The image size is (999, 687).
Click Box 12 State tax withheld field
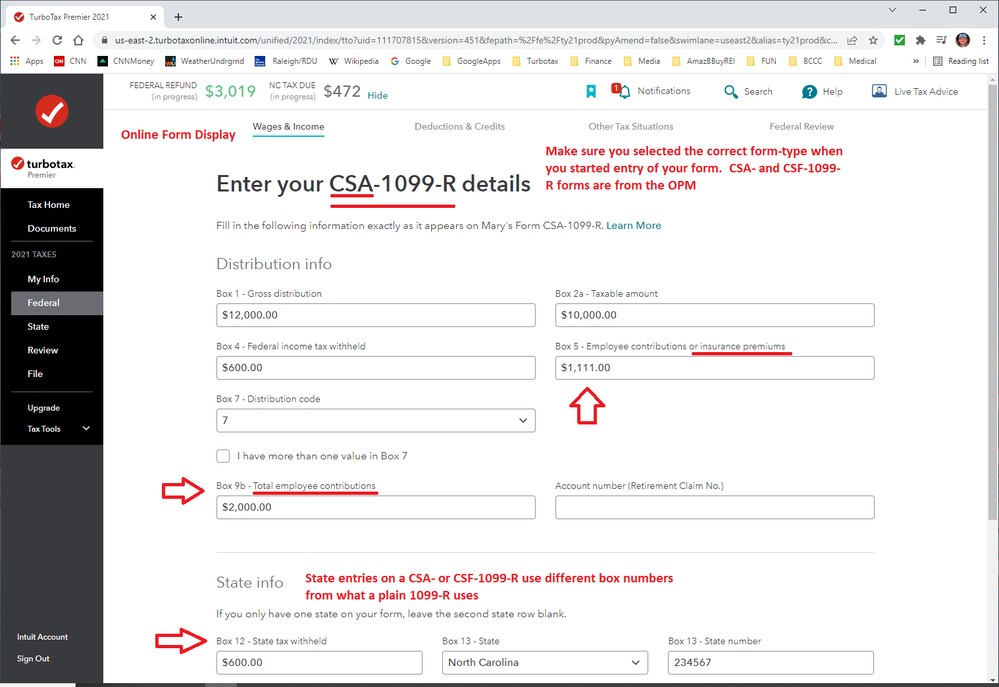pos(319,663)
